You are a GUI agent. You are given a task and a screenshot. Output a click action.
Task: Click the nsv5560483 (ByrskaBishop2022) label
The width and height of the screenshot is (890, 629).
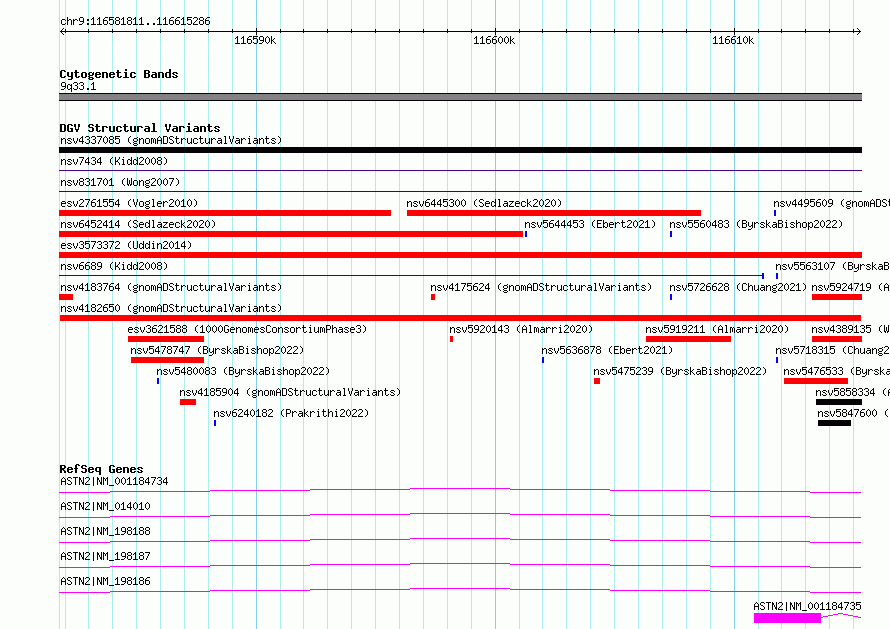click(x=756, y=224)
